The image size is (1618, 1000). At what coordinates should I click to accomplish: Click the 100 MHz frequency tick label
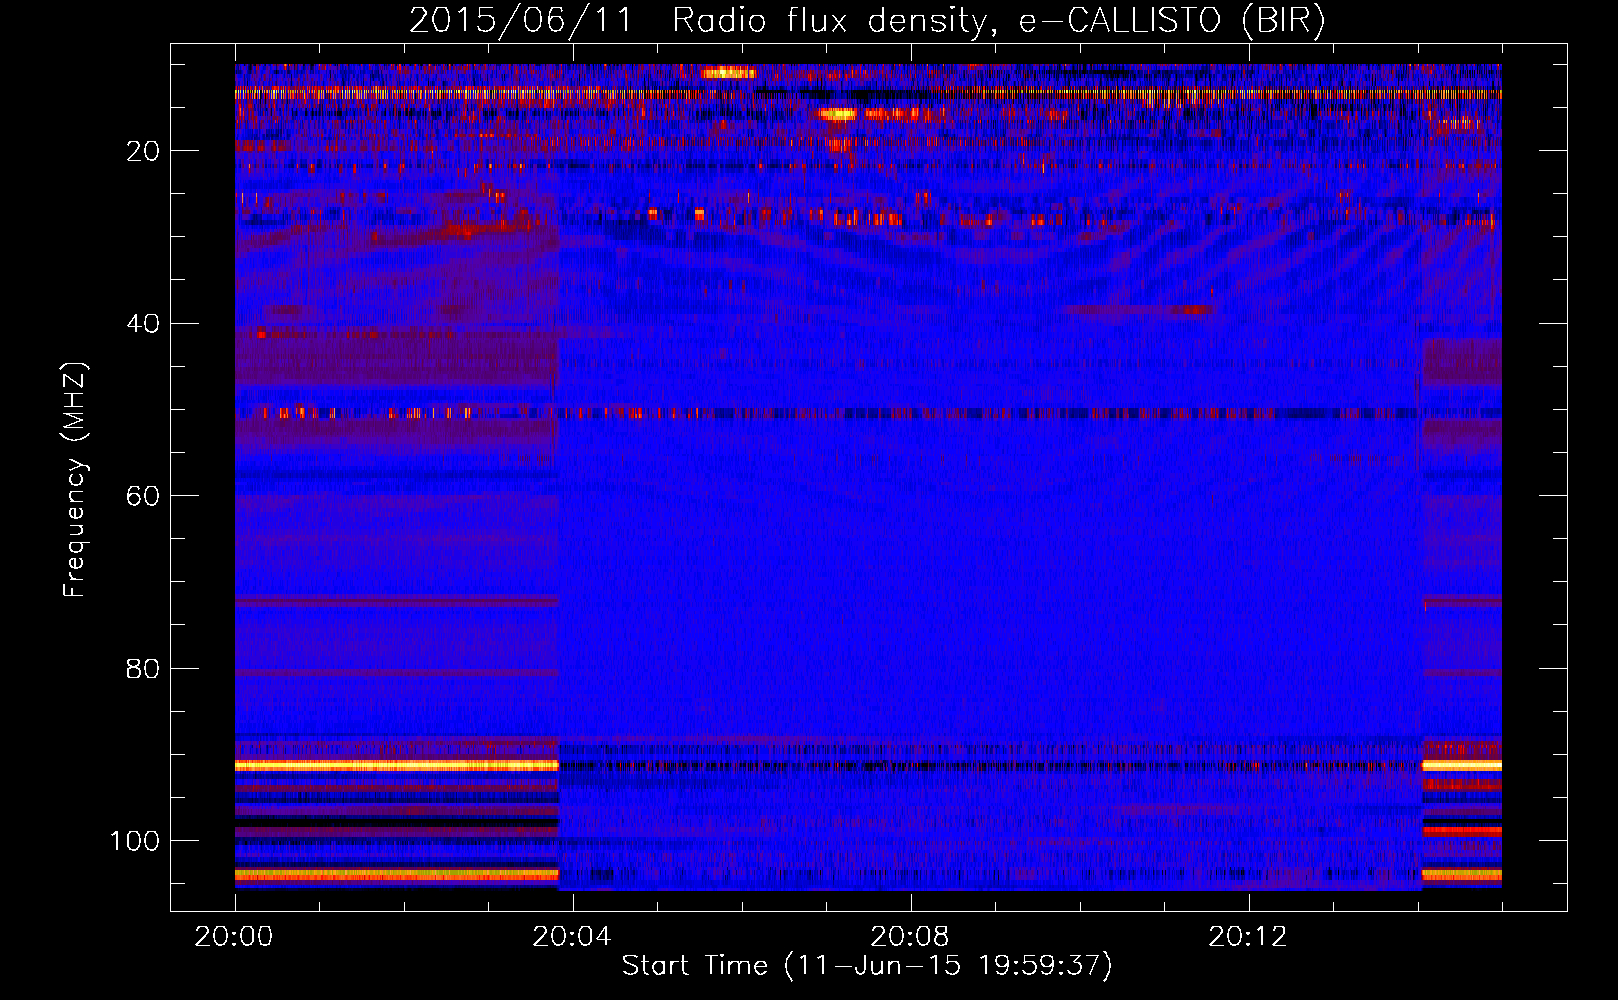click(x=135, y=841)
